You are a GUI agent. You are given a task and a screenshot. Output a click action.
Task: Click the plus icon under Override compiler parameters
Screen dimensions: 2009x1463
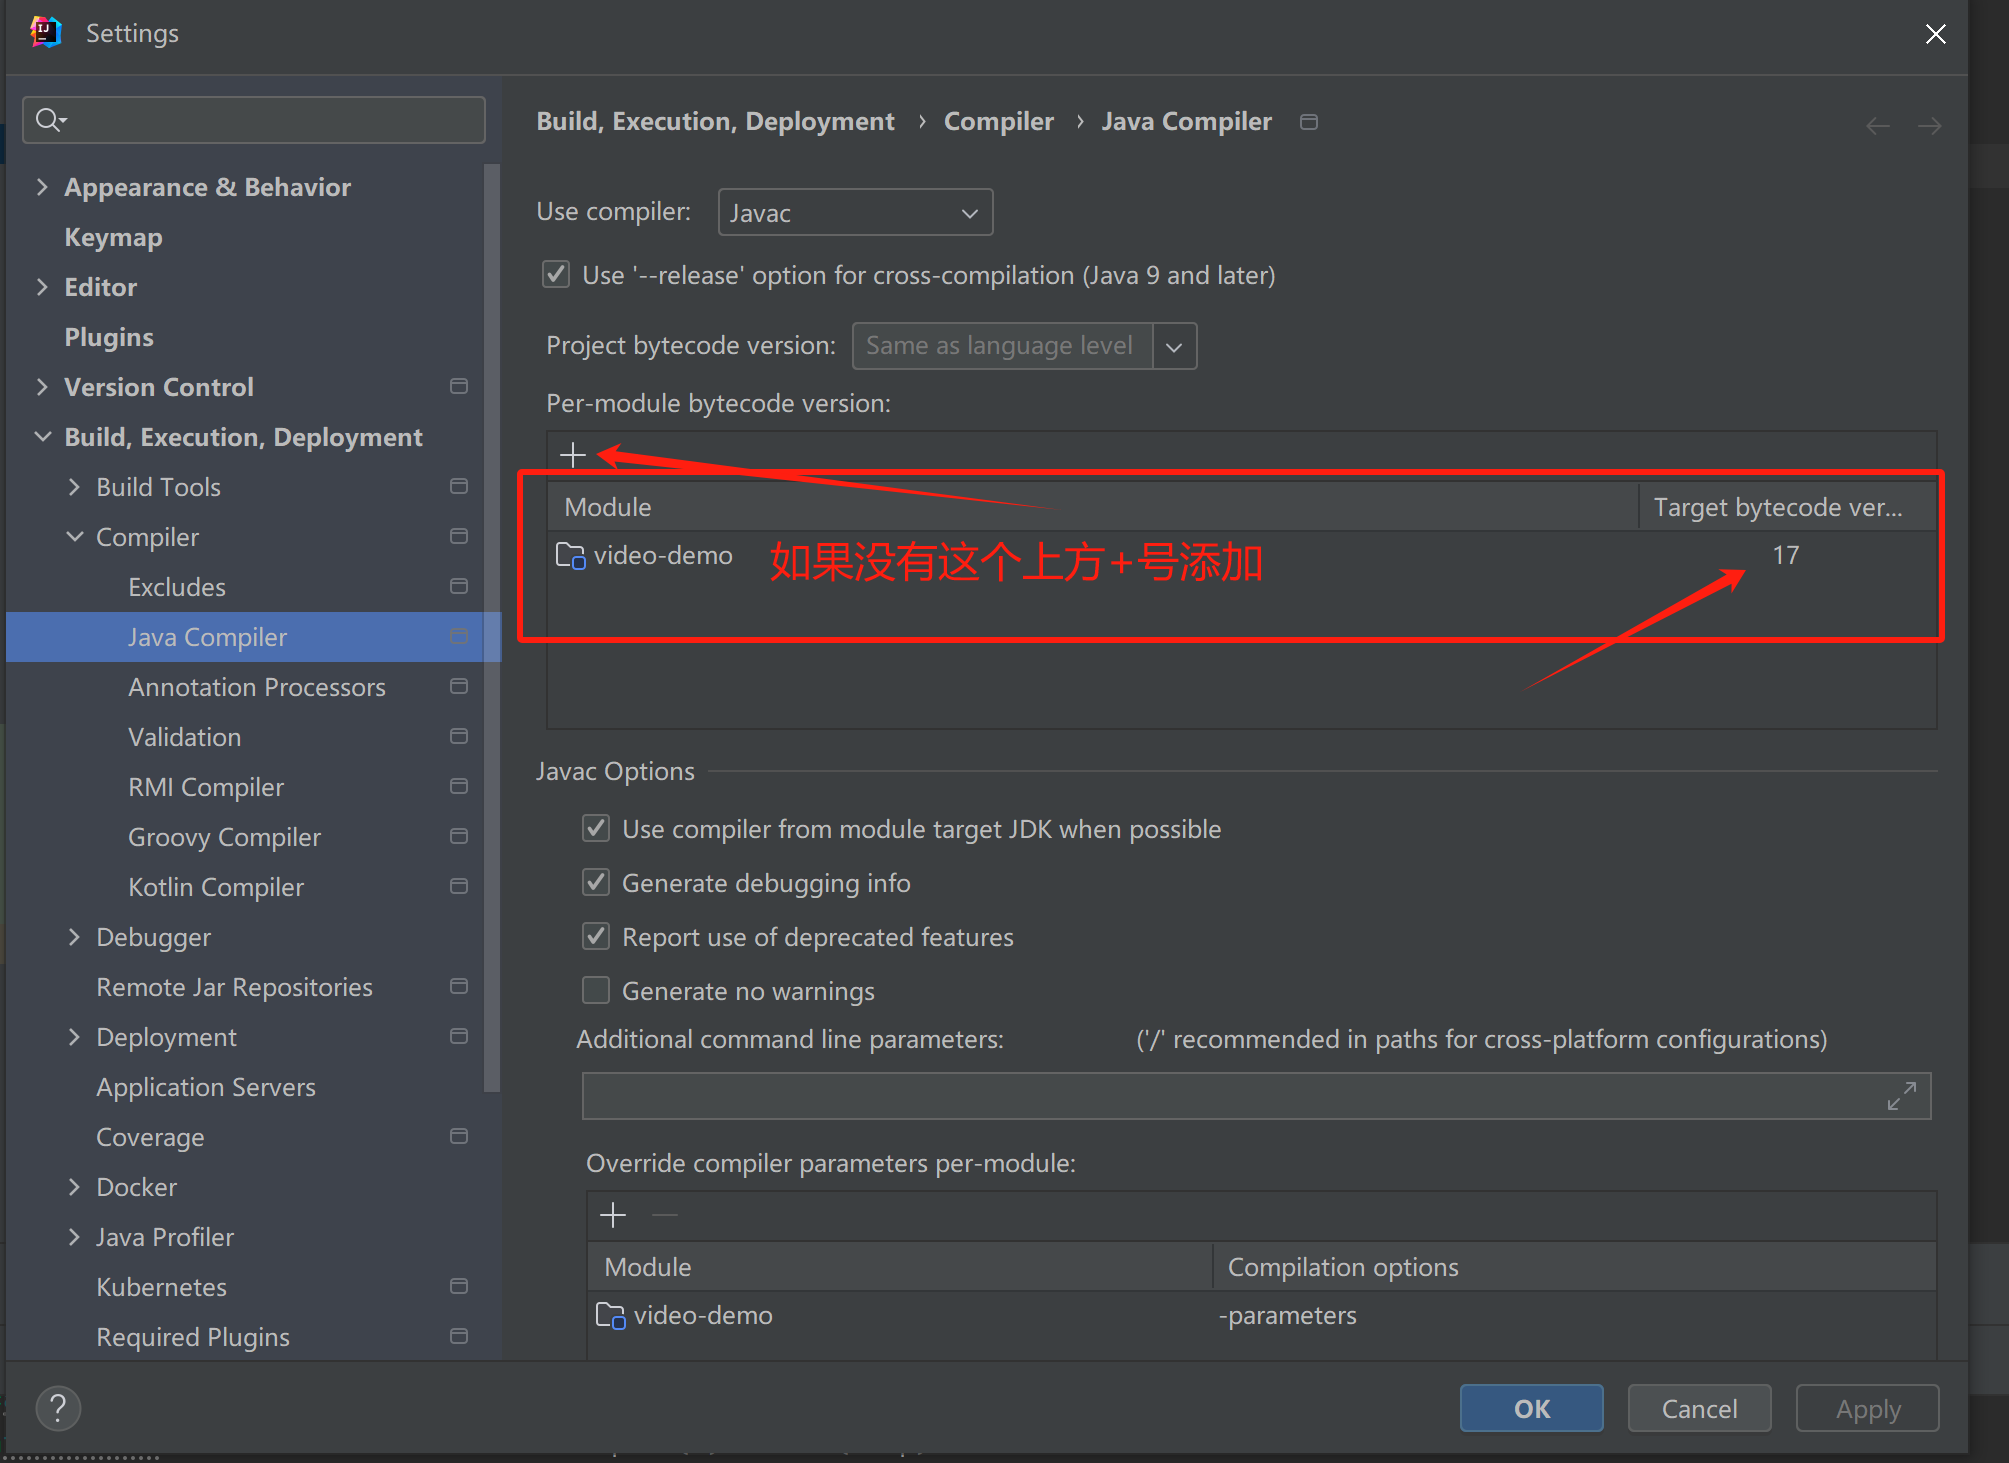click(x=613, y=1214)
